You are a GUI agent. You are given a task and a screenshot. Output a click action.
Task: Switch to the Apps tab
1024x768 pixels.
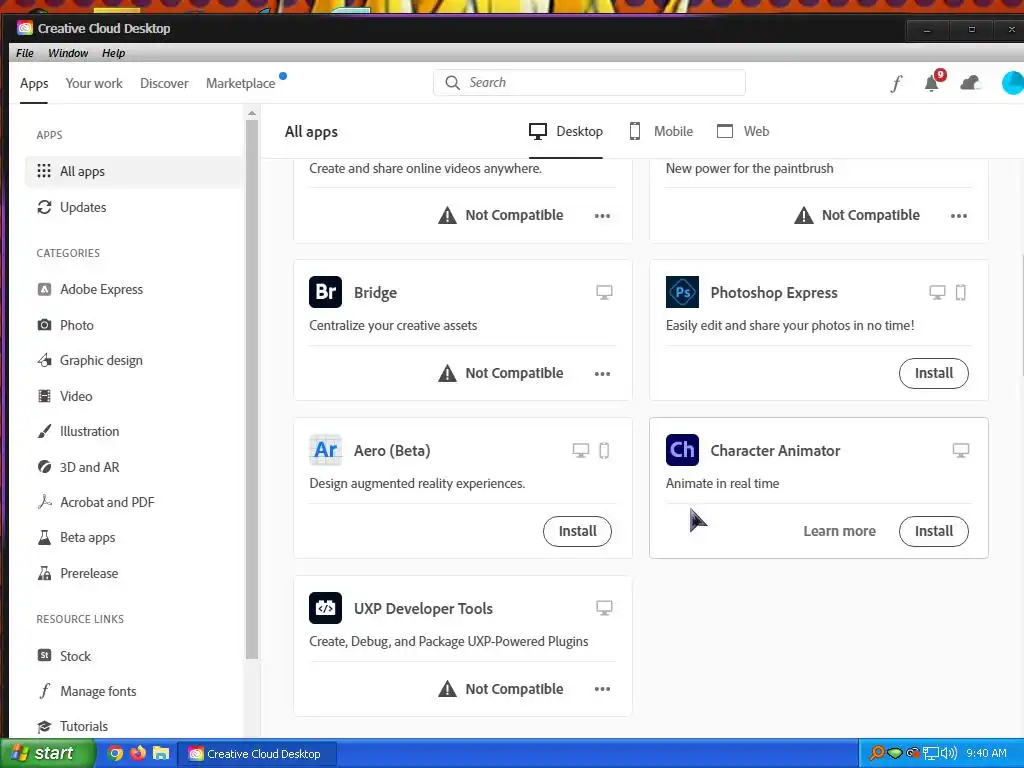(x=34, y=83)
